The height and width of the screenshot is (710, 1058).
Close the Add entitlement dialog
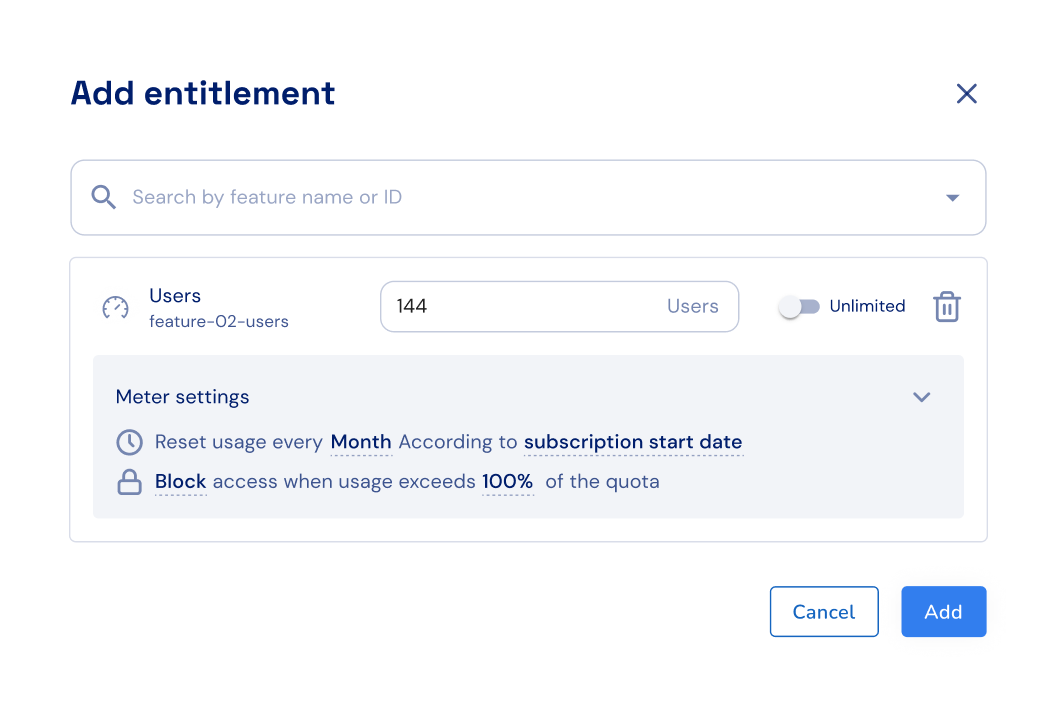pyautogui.click(x=966, y=94)
